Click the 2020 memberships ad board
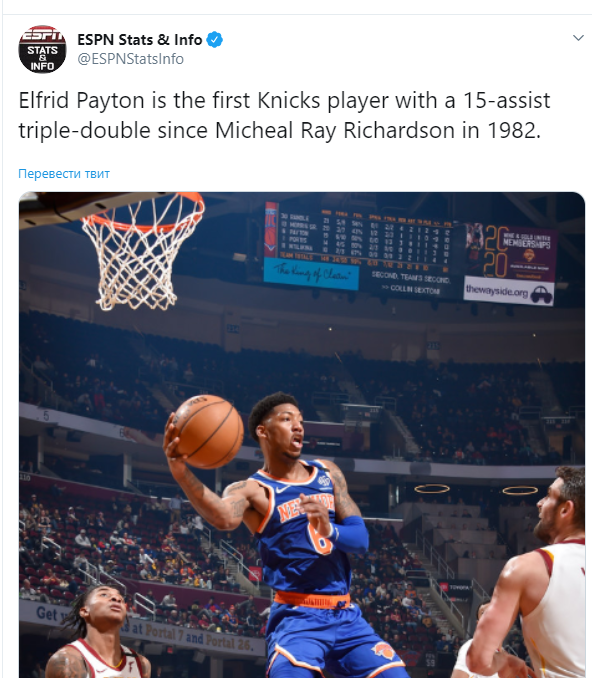Viewport: 592px width, 678px height. 510,251
